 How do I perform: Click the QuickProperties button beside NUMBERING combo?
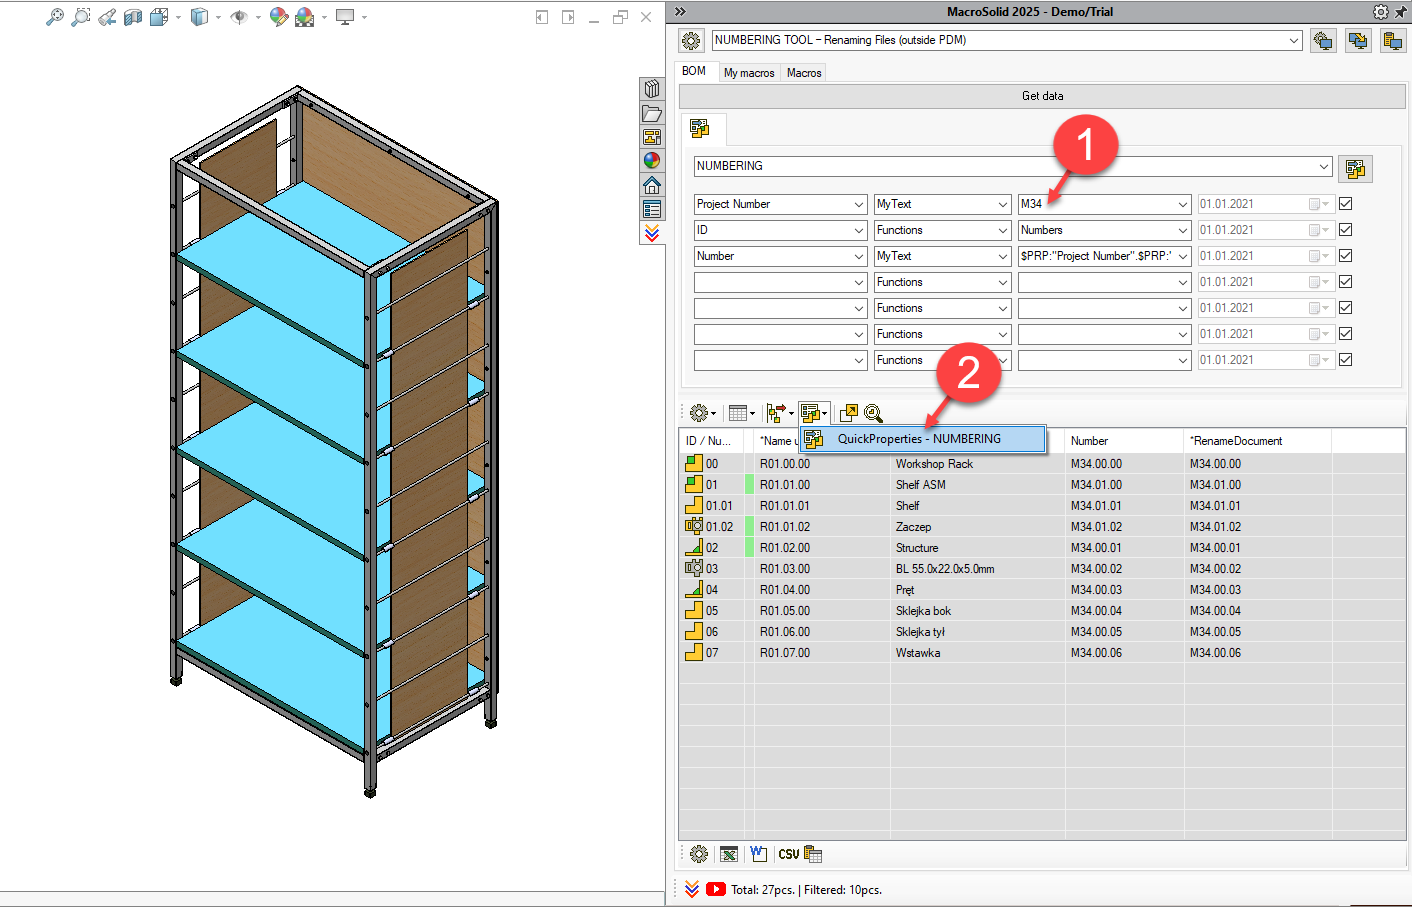coord(1355,169)
